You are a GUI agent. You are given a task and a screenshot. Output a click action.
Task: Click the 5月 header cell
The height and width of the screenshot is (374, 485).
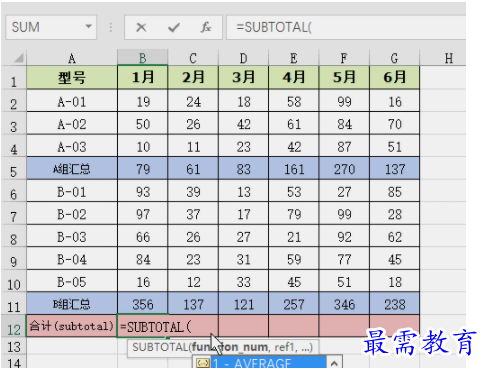(x=344, y=78)
